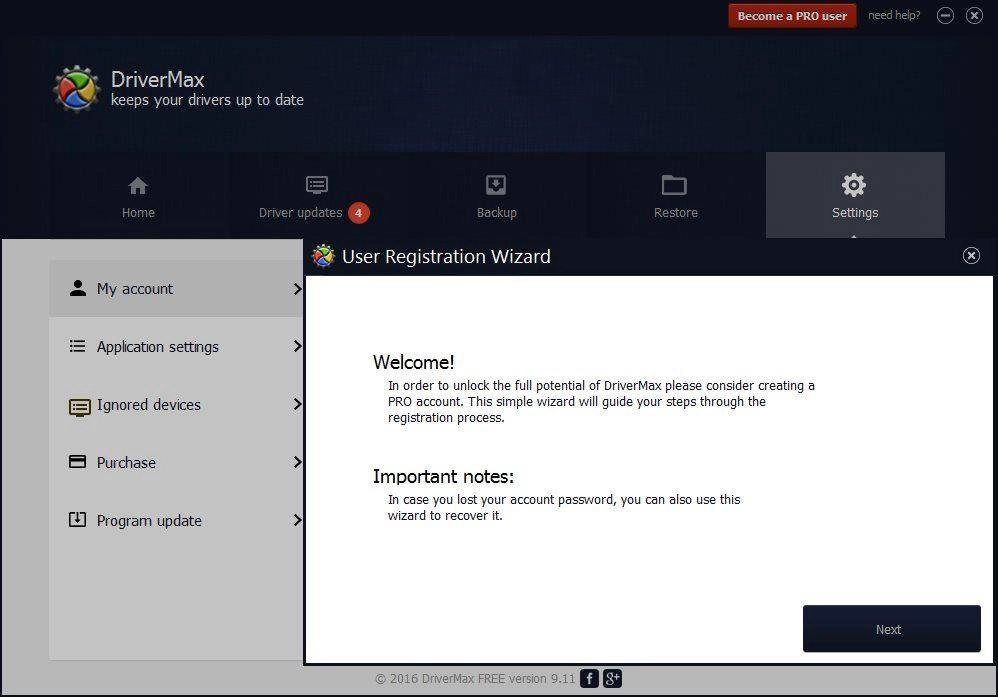
Task: Click the User Registration Wizard title
Action: 446,257
